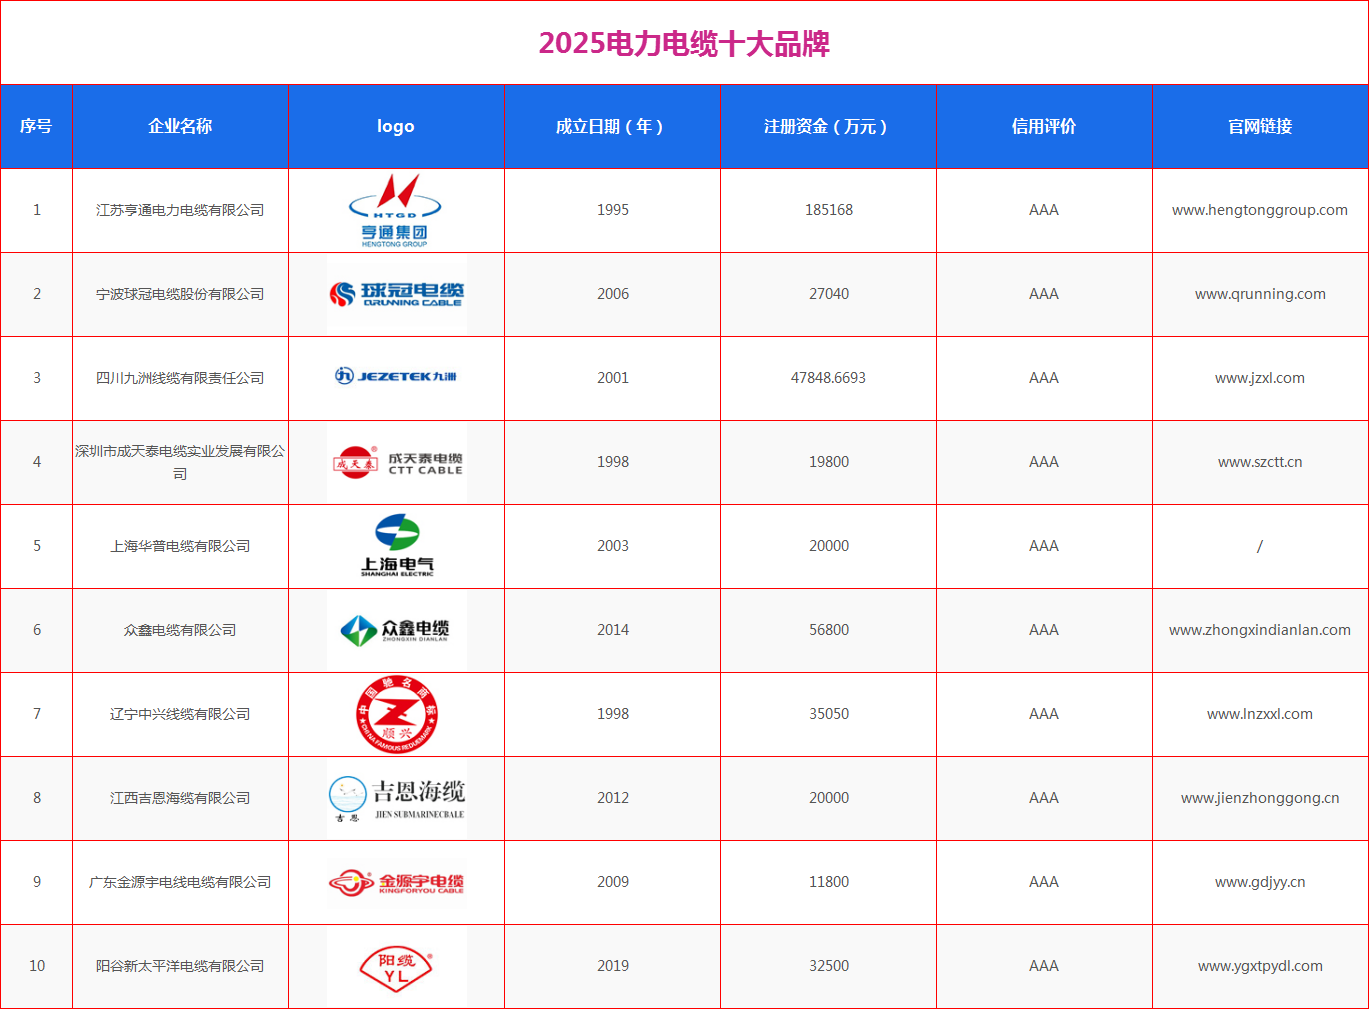The height and width of the screenshot is (1009, 1369).
Task: Click the company name 江苏亨通电力电缆有限公司
Action: pyautogui.click(x=180, y=210)
